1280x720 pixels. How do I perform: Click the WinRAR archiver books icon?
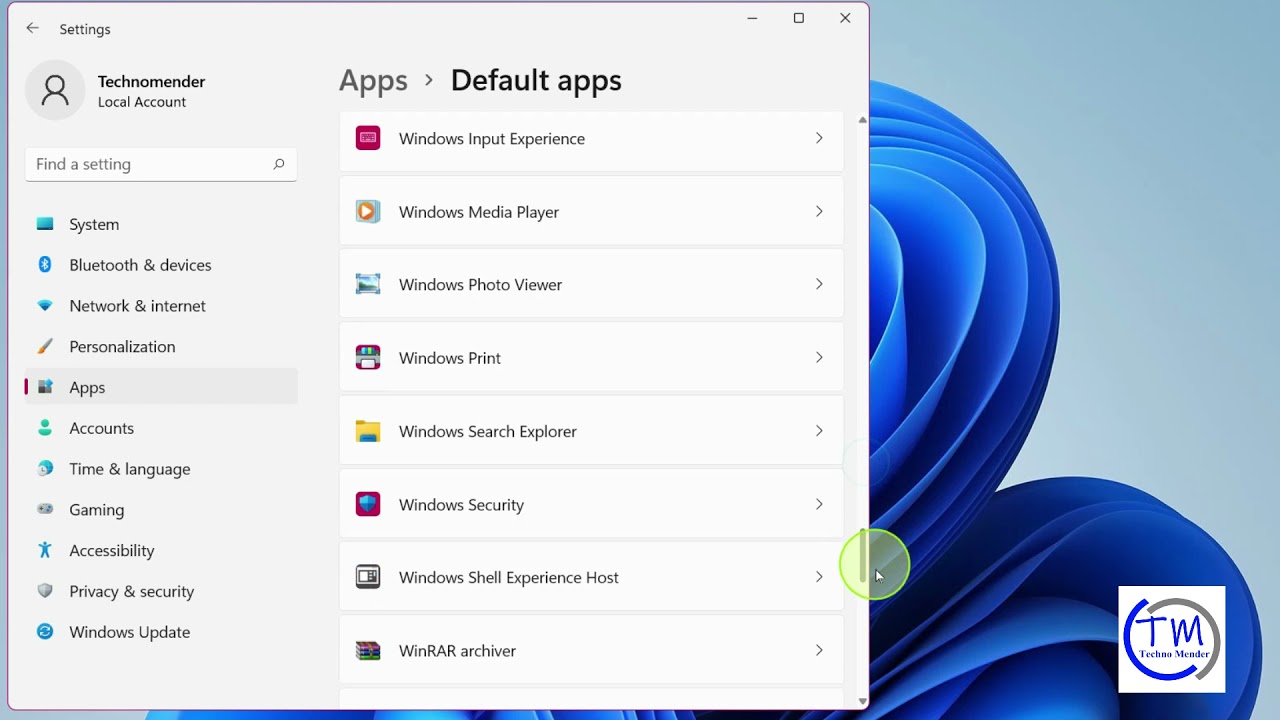tap(368, 651)
